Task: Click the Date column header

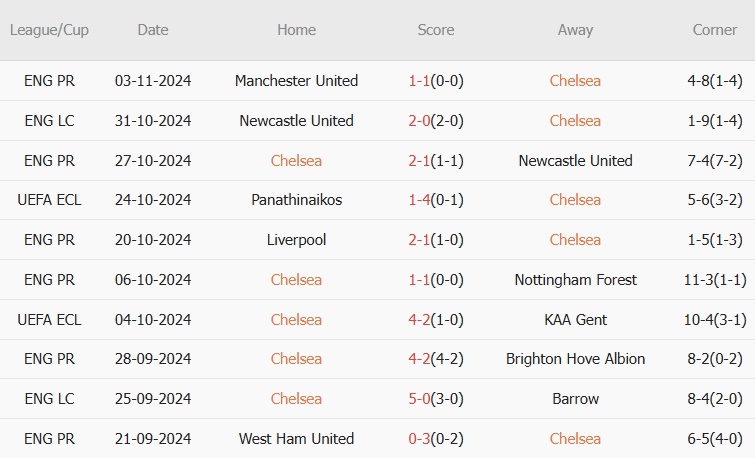Action: tap(153, 30)
